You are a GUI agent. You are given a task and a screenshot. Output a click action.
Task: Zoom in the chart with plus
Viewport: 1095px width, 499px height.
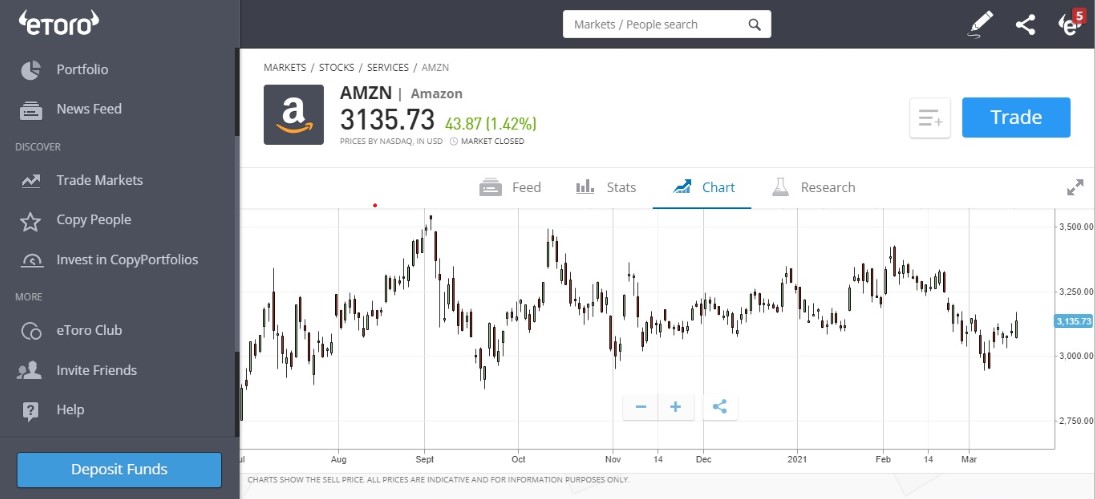click(x=675, y=407)
